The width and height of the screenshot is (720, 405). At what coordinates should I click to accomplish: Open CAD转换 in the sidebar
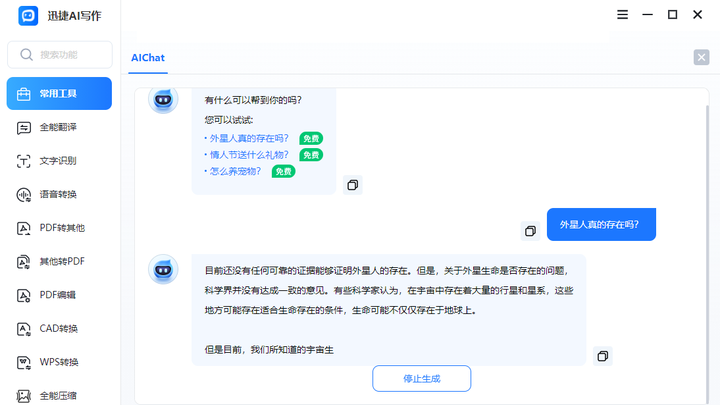[x=59, y=328]
